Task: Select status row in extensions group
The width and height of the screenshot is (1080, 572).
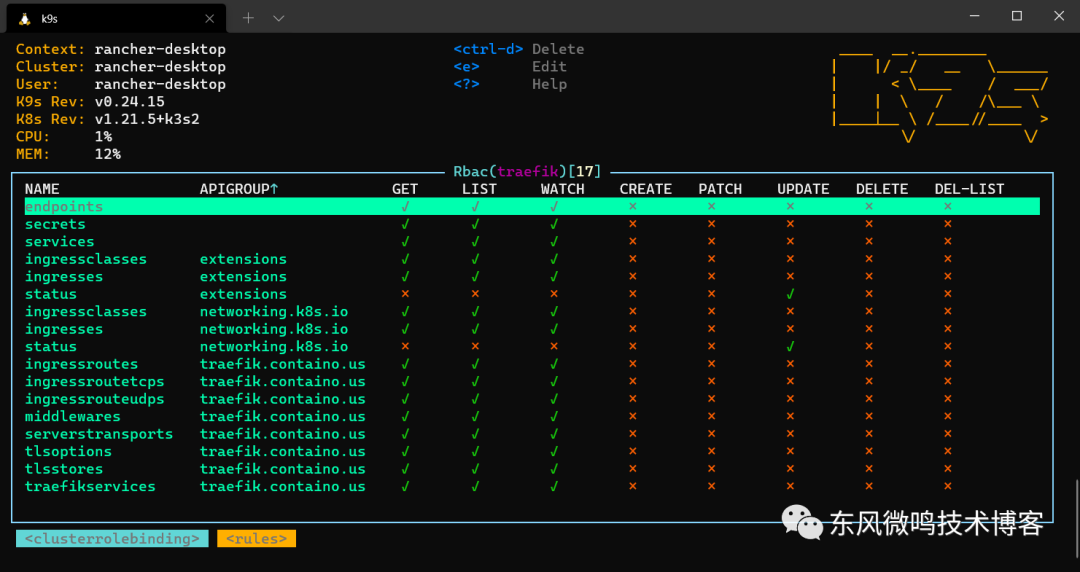Action: tap(532, 294)
